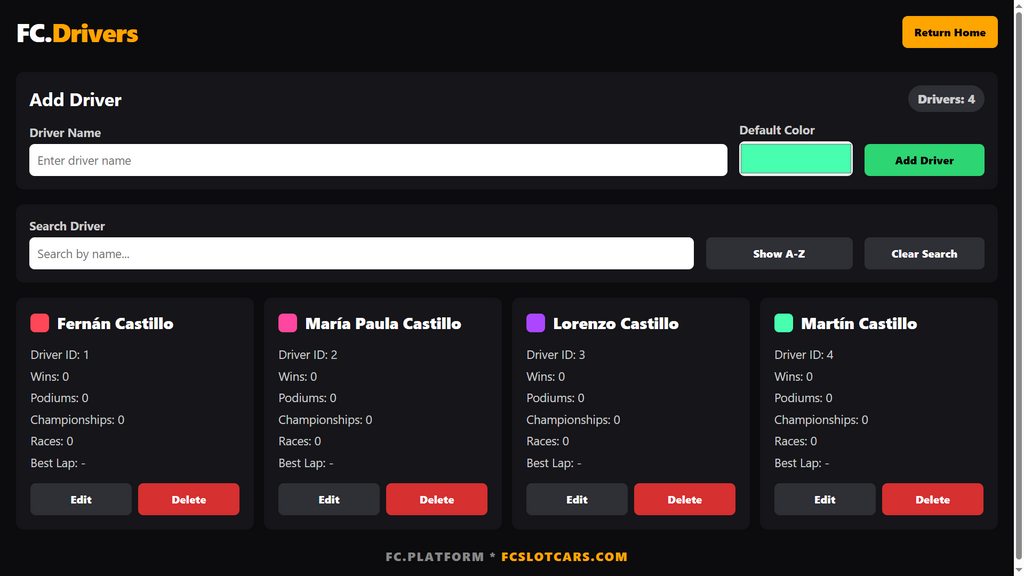Focus the Search by name field
Screen dimensions: 1024x576
361,253
